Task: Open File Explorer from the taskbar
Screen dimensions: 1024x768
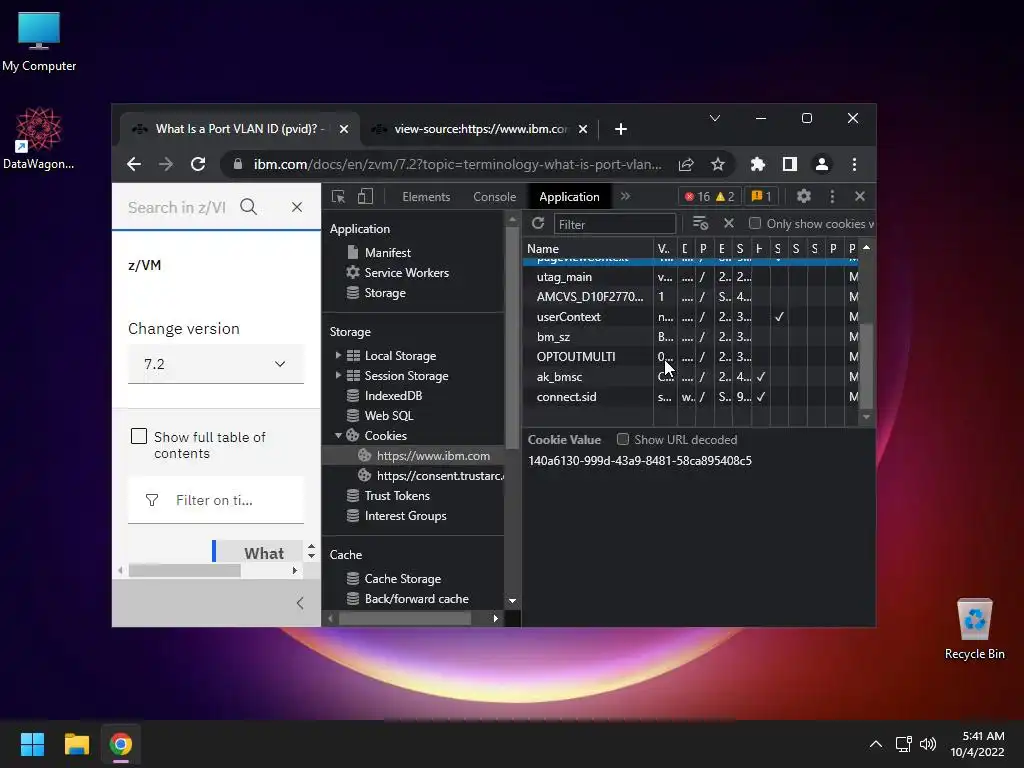Action: coord(76,744)
